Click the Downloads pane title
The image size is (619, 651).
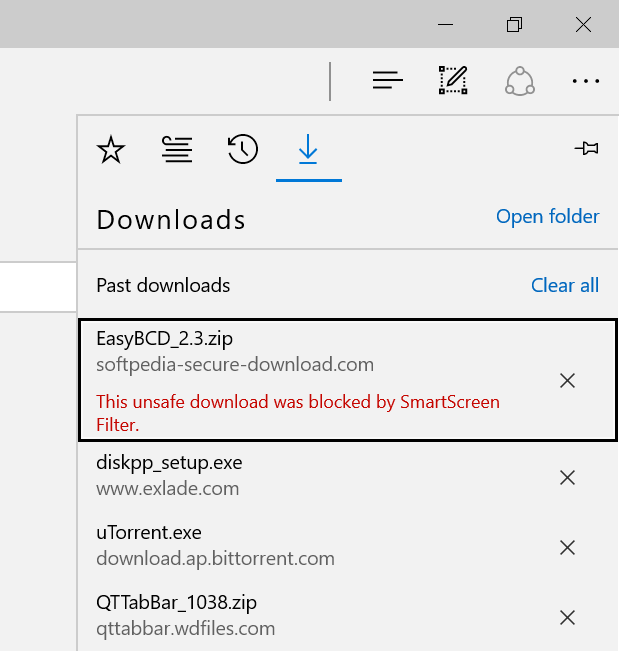point(171,219)
